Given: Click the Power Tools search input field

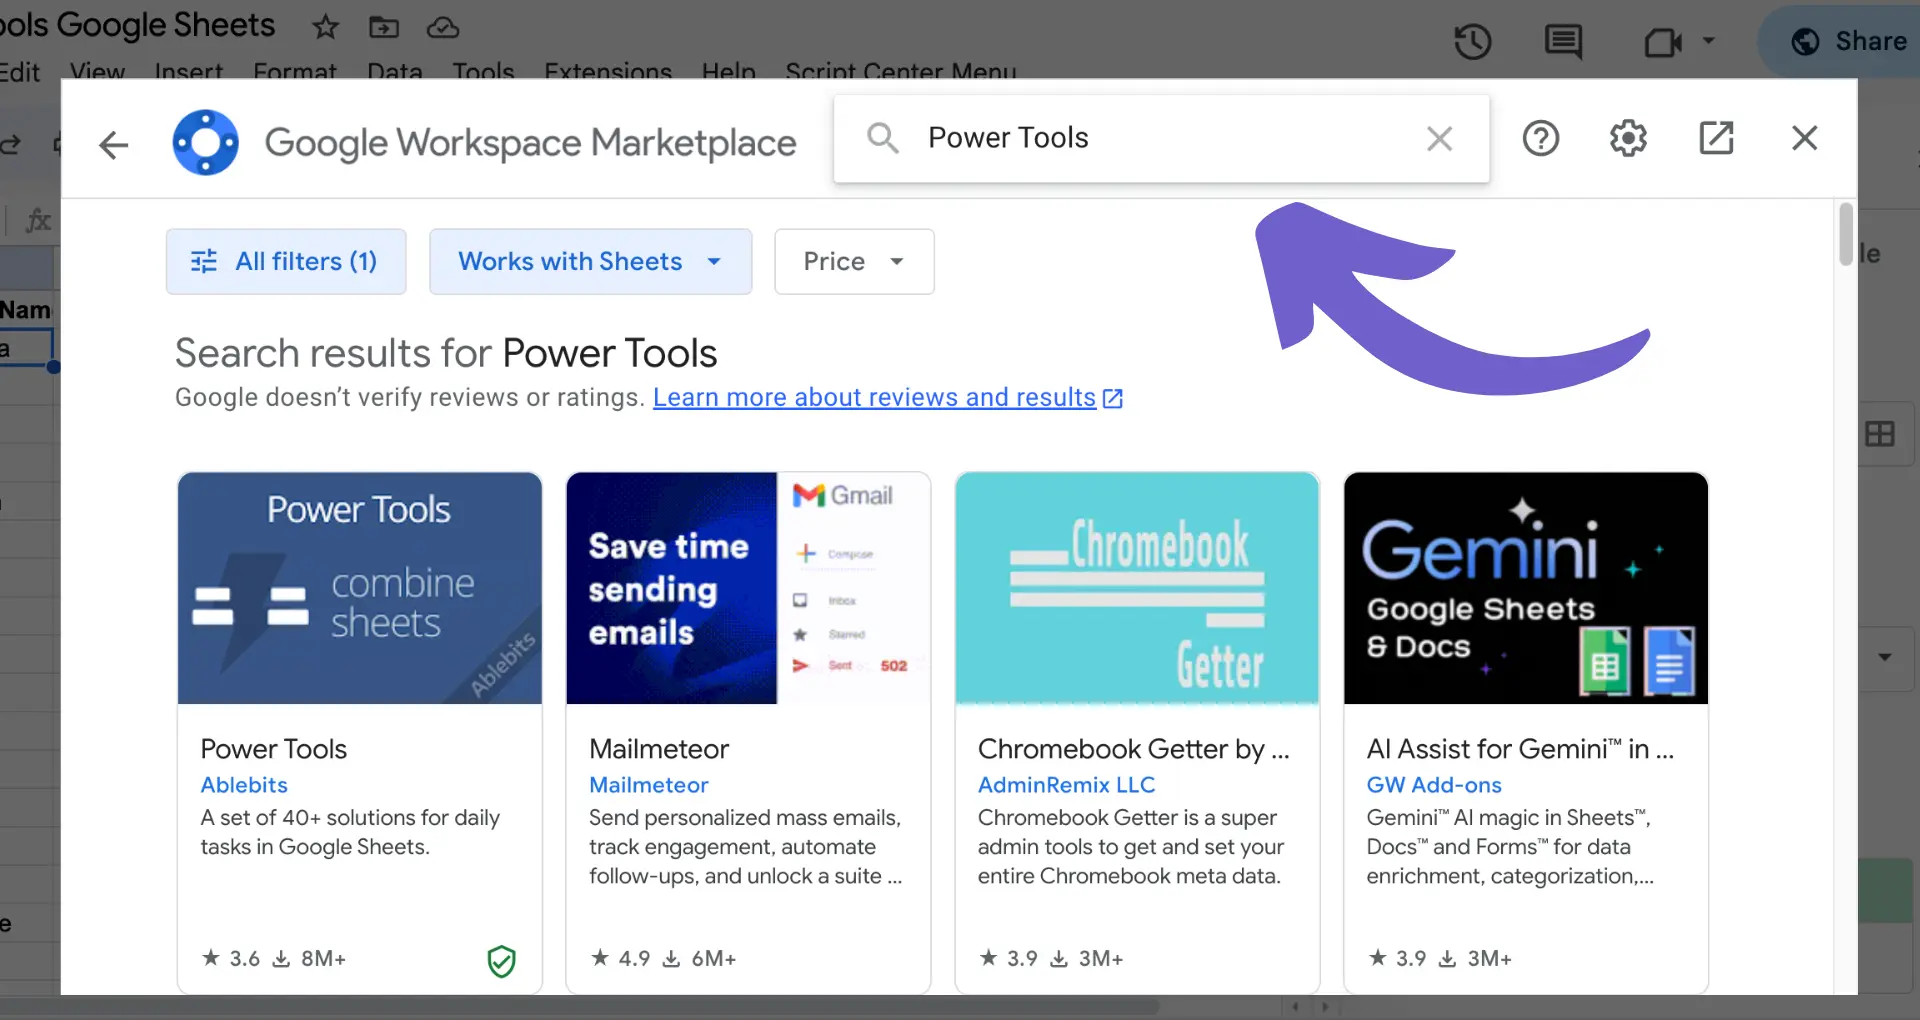Looking at the screenshot, I should click(x=1160, y=138).
